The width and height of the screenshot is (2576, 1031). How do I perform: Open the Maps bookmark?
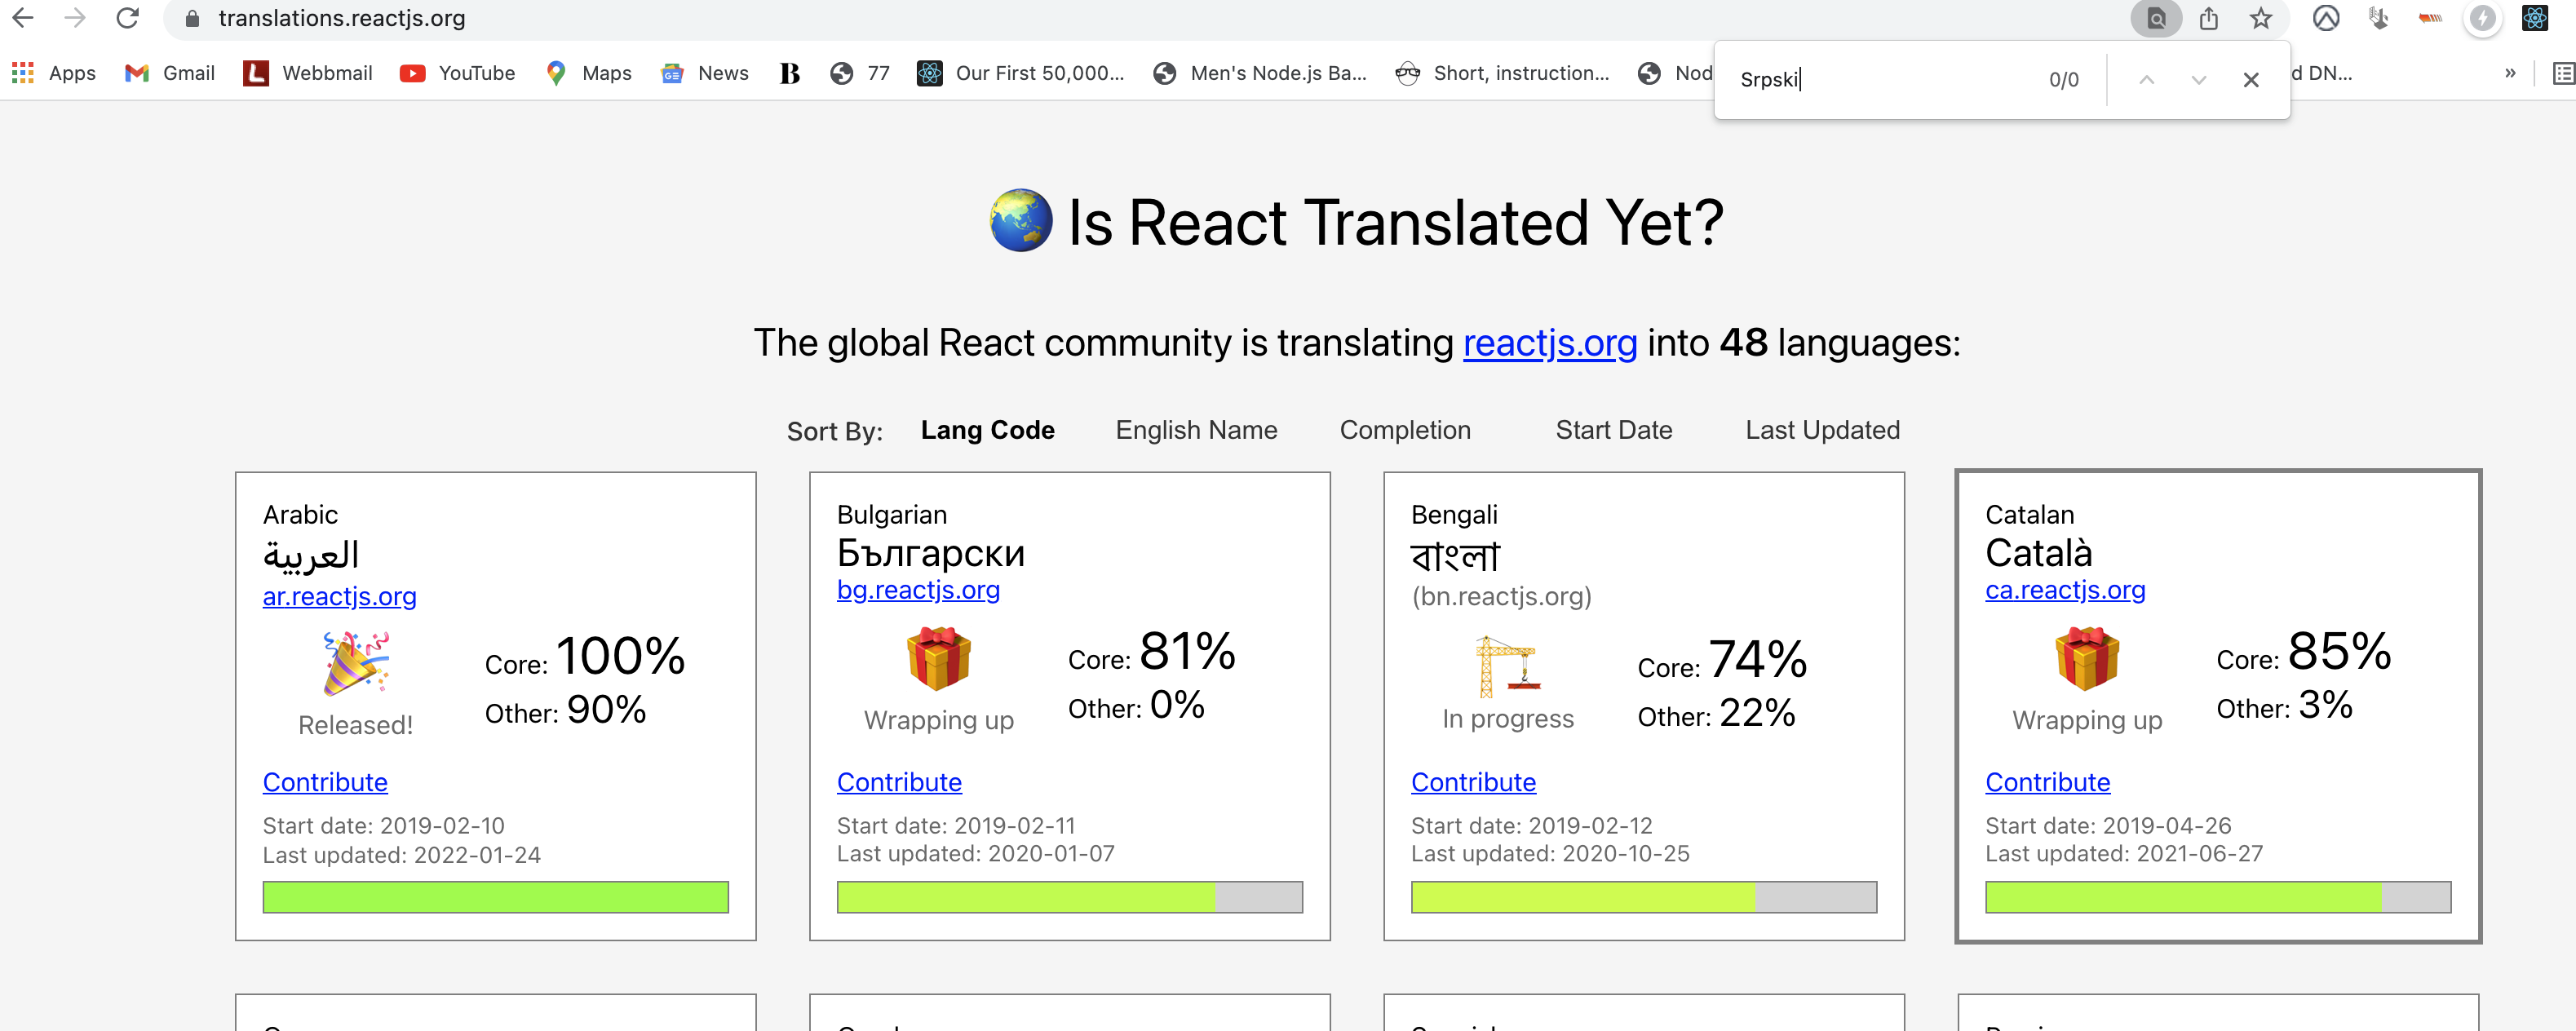tap(589, 73)
